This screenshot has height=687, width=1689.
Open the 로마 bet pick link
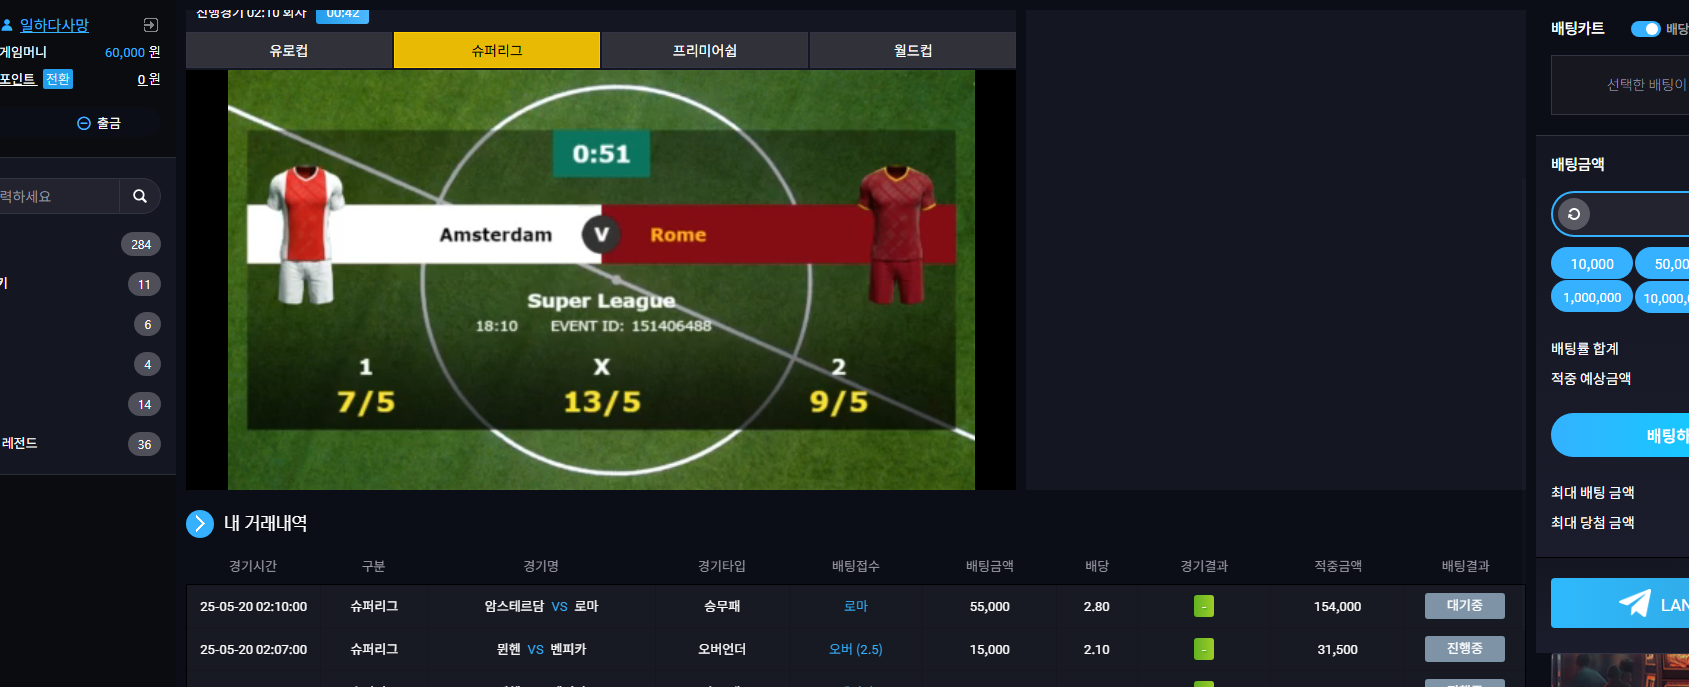coord(856,606)
